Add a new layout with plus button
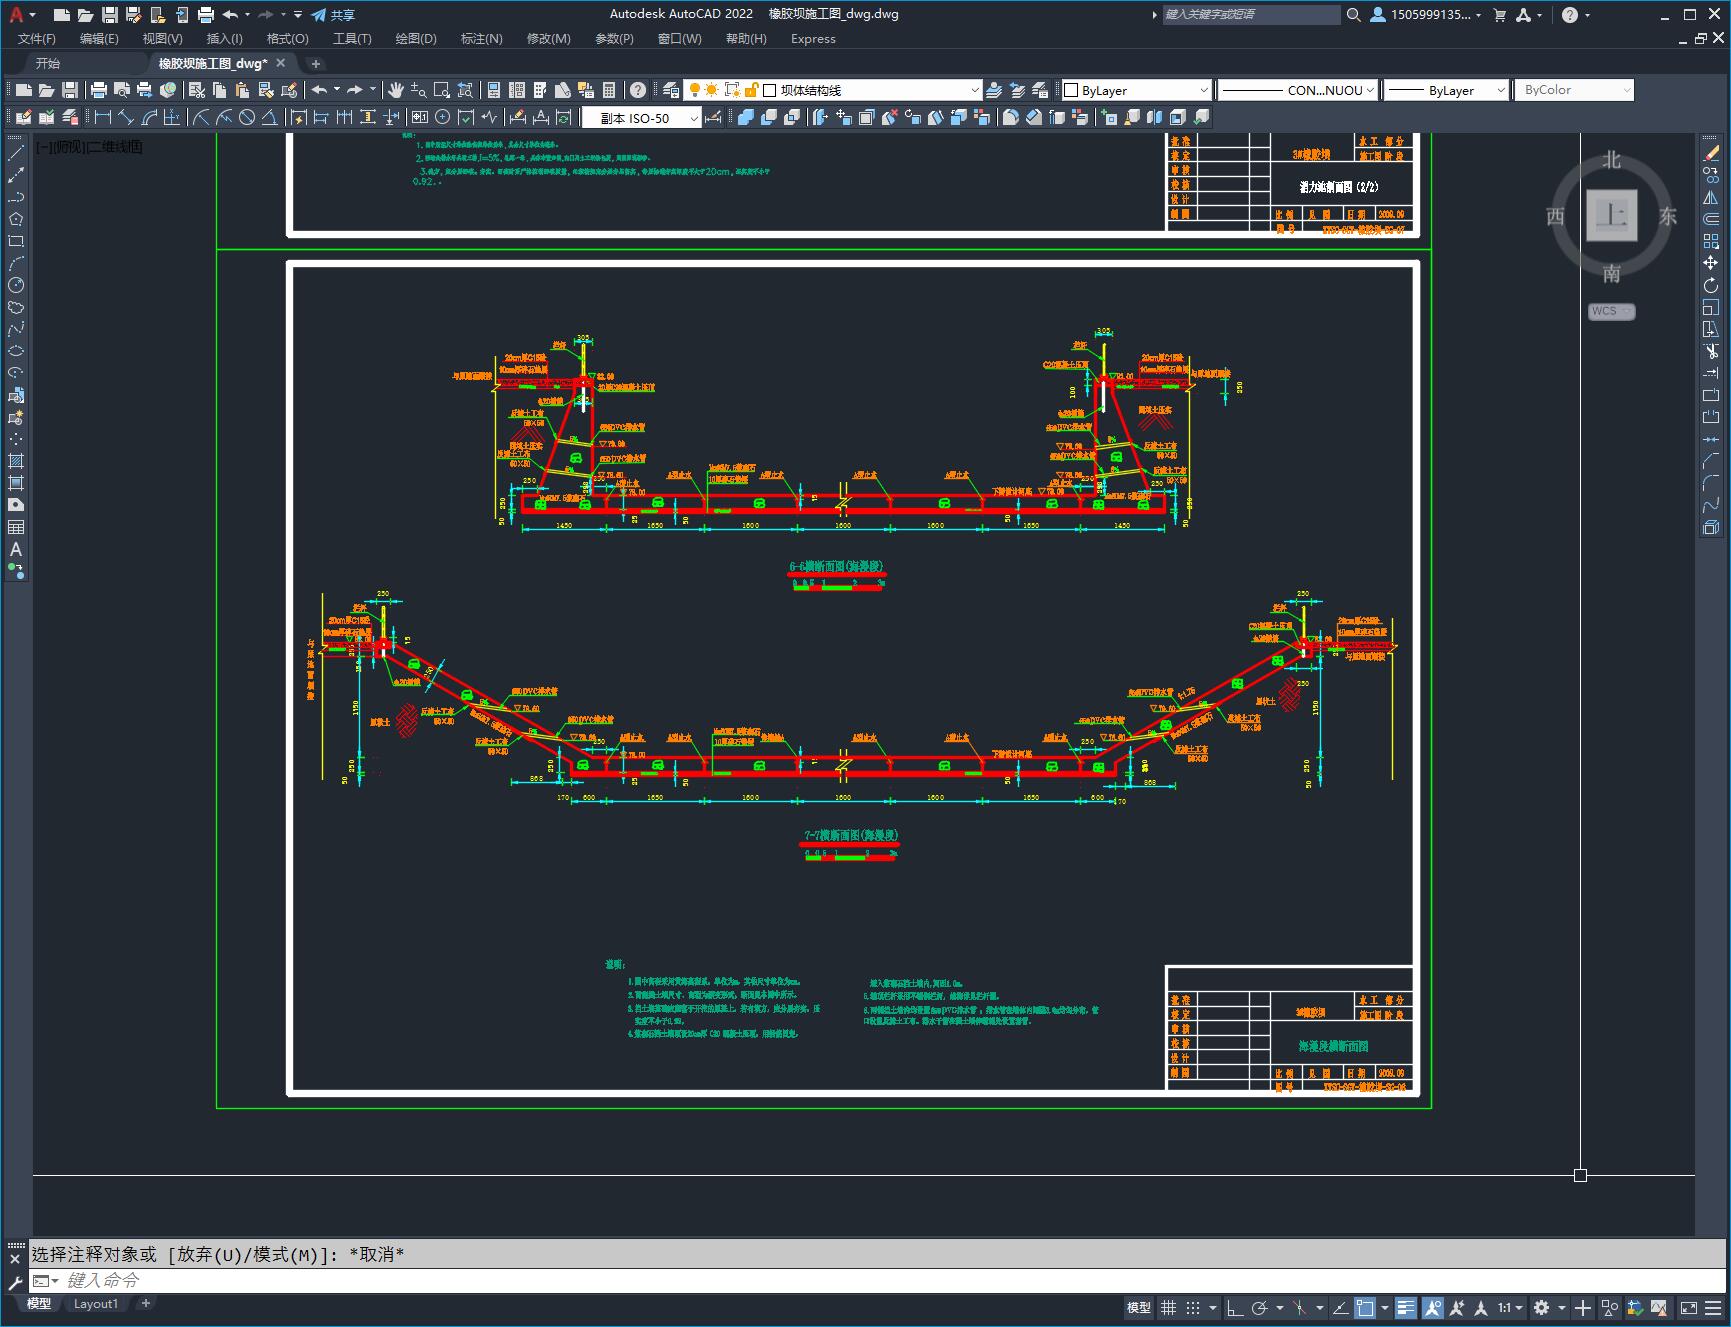This screenshot has width=1731, height=1327. [146, 1303]
